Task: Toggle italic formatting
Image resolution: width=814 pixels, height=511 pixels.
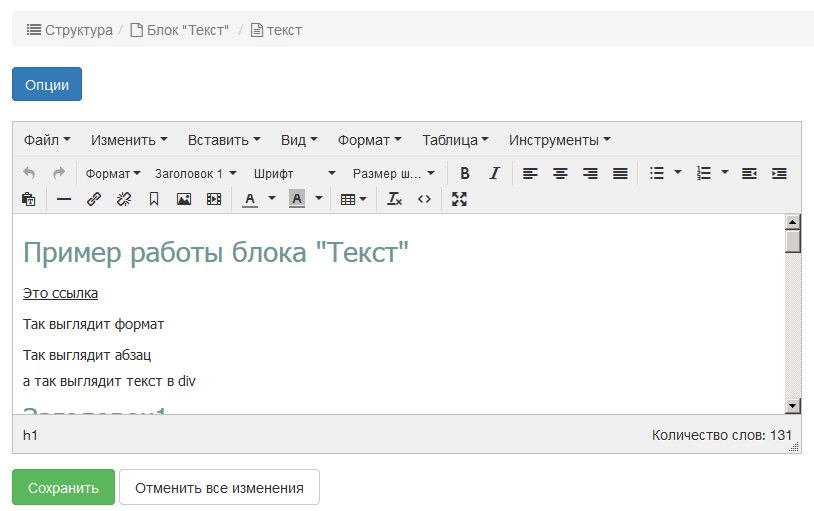Action: point(495,173)
